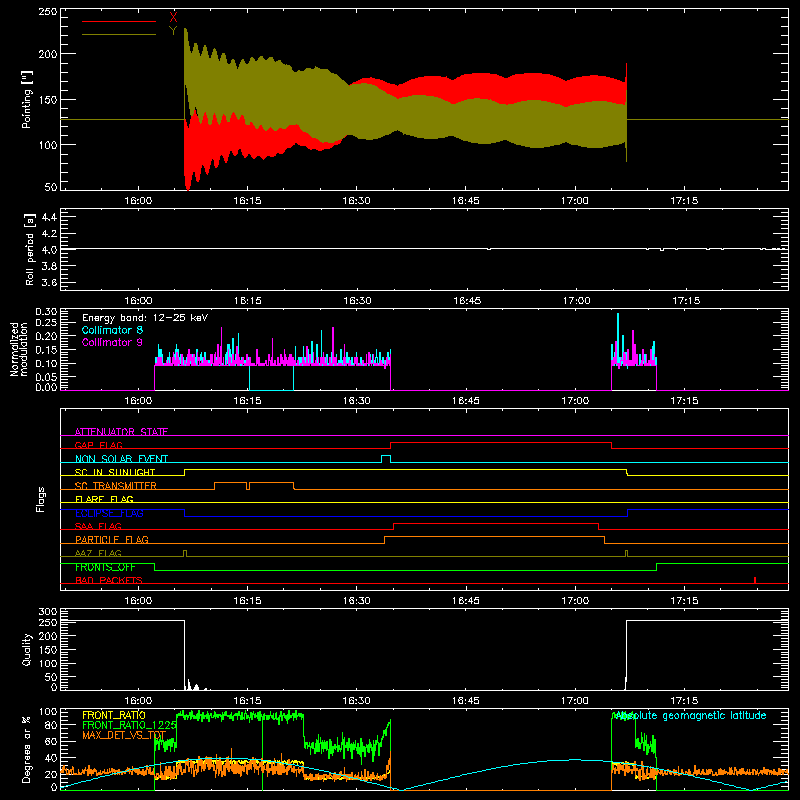Click the NON_SOLAR_EVENT flag label
This screenshot has width=800, height=800.
coord(121,459)
